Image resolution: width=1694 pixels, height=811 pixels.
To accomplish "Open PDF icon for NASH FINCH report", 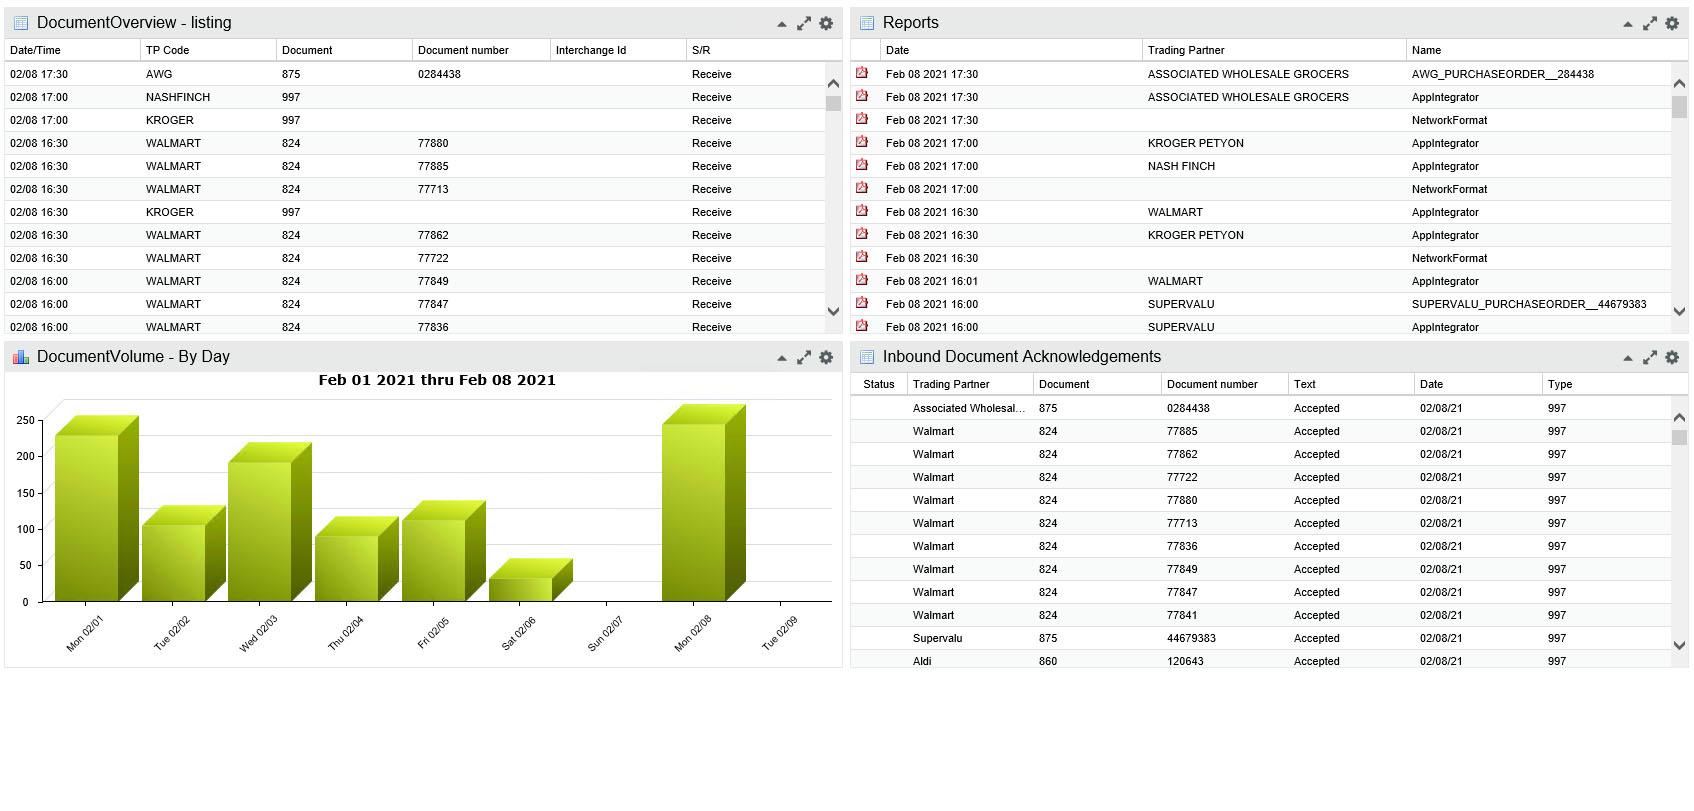I will [862, 165].
